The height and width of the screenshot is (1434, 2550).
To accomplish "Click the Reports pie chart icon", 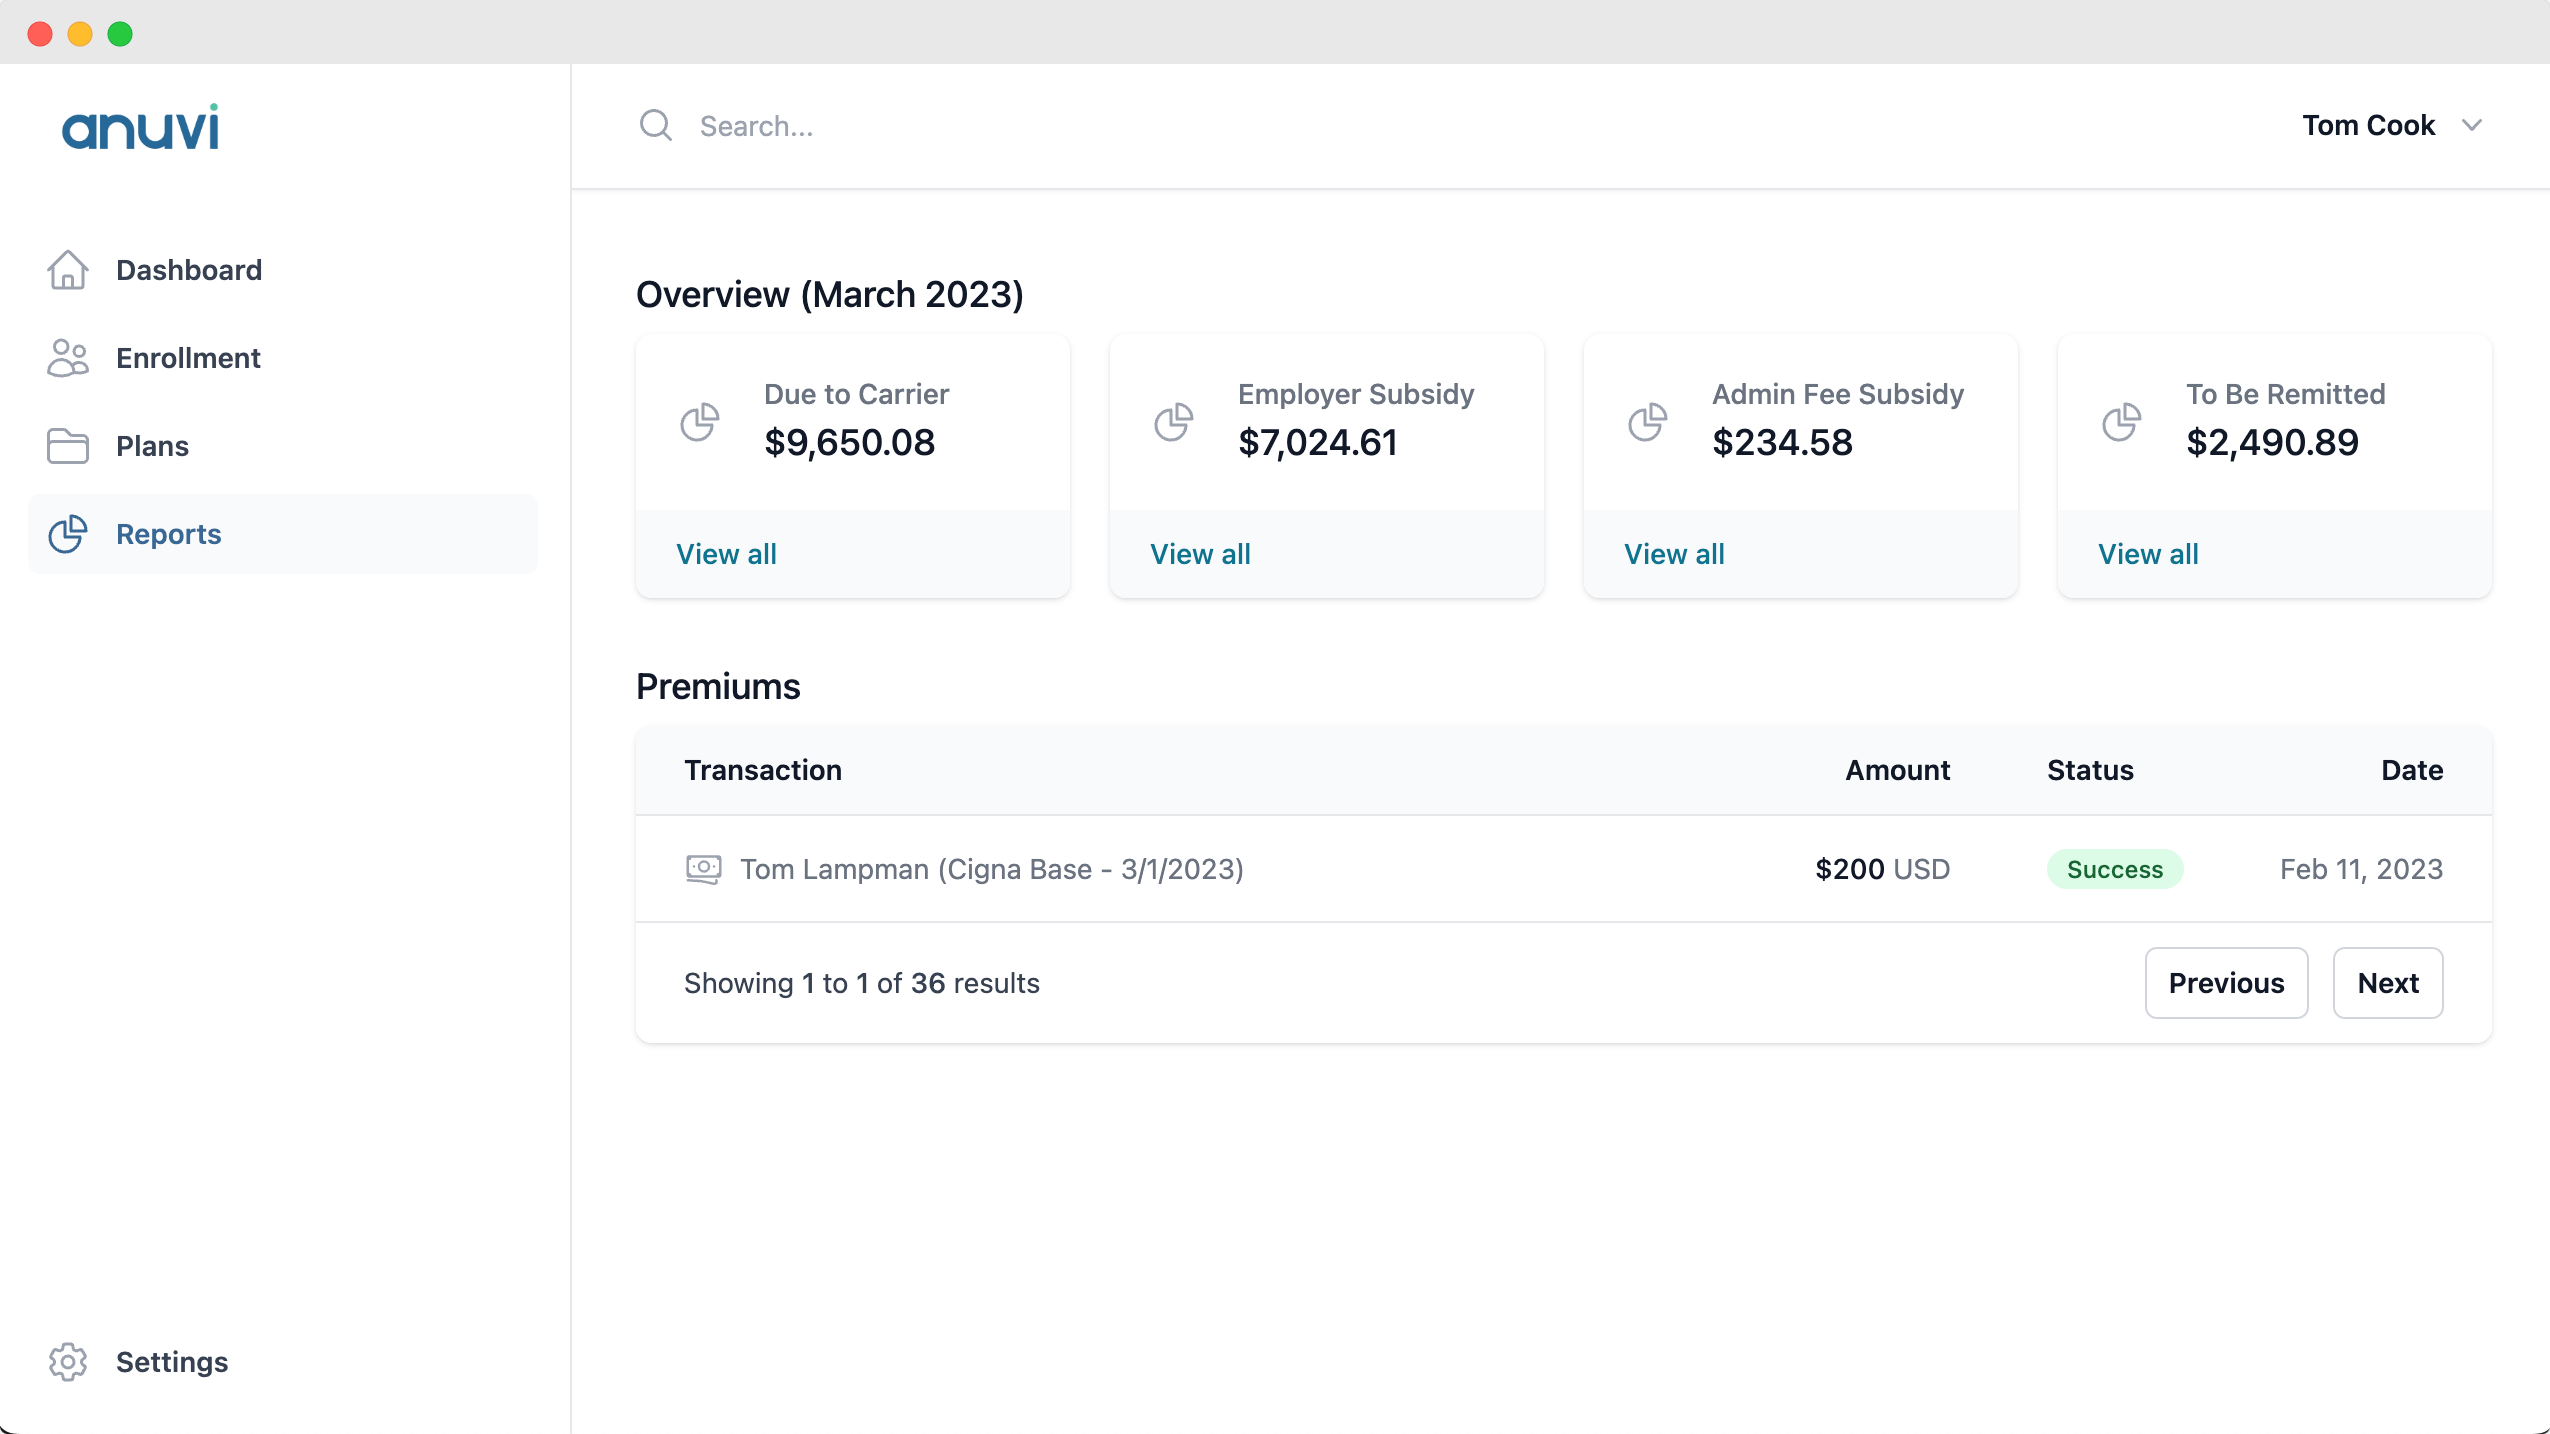I will pos(68,534).
